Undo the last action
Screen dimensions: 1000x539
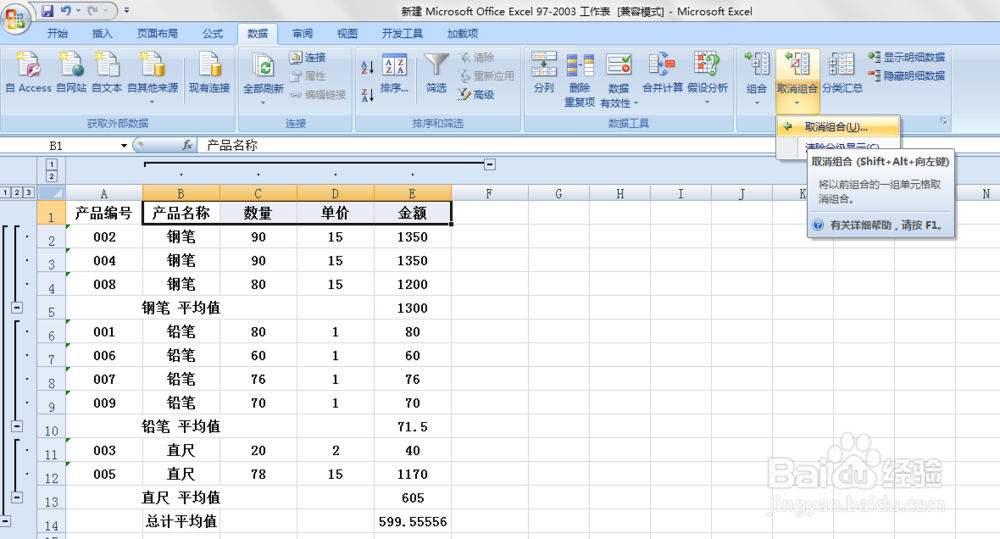tap(66, 11)
